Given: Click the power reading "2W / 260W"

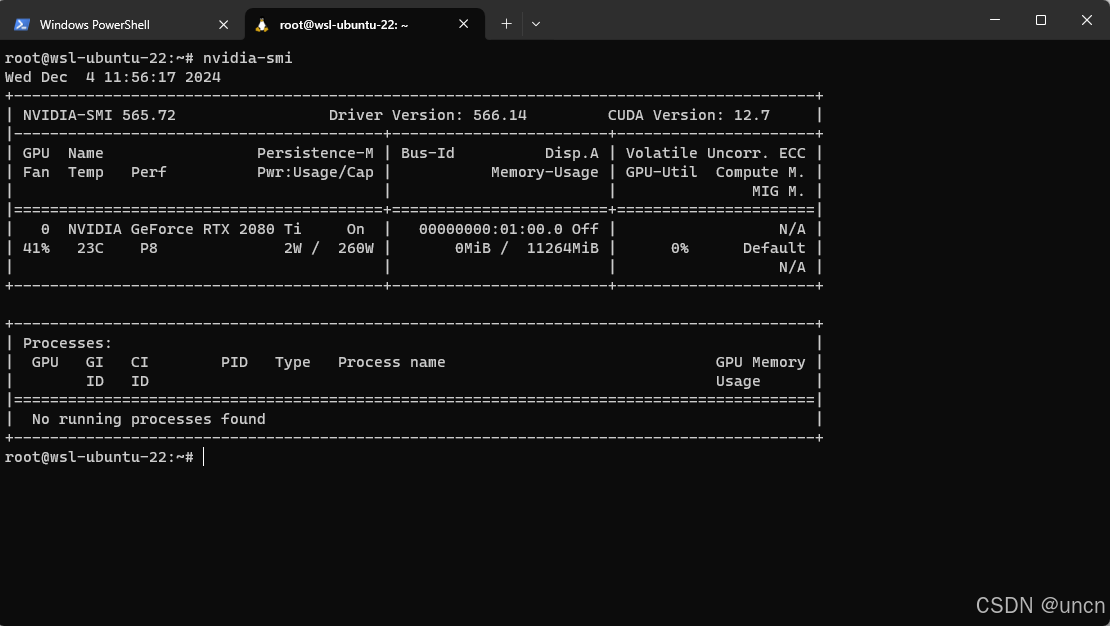Looking at the screenshot, I should [x=328, y=249].
